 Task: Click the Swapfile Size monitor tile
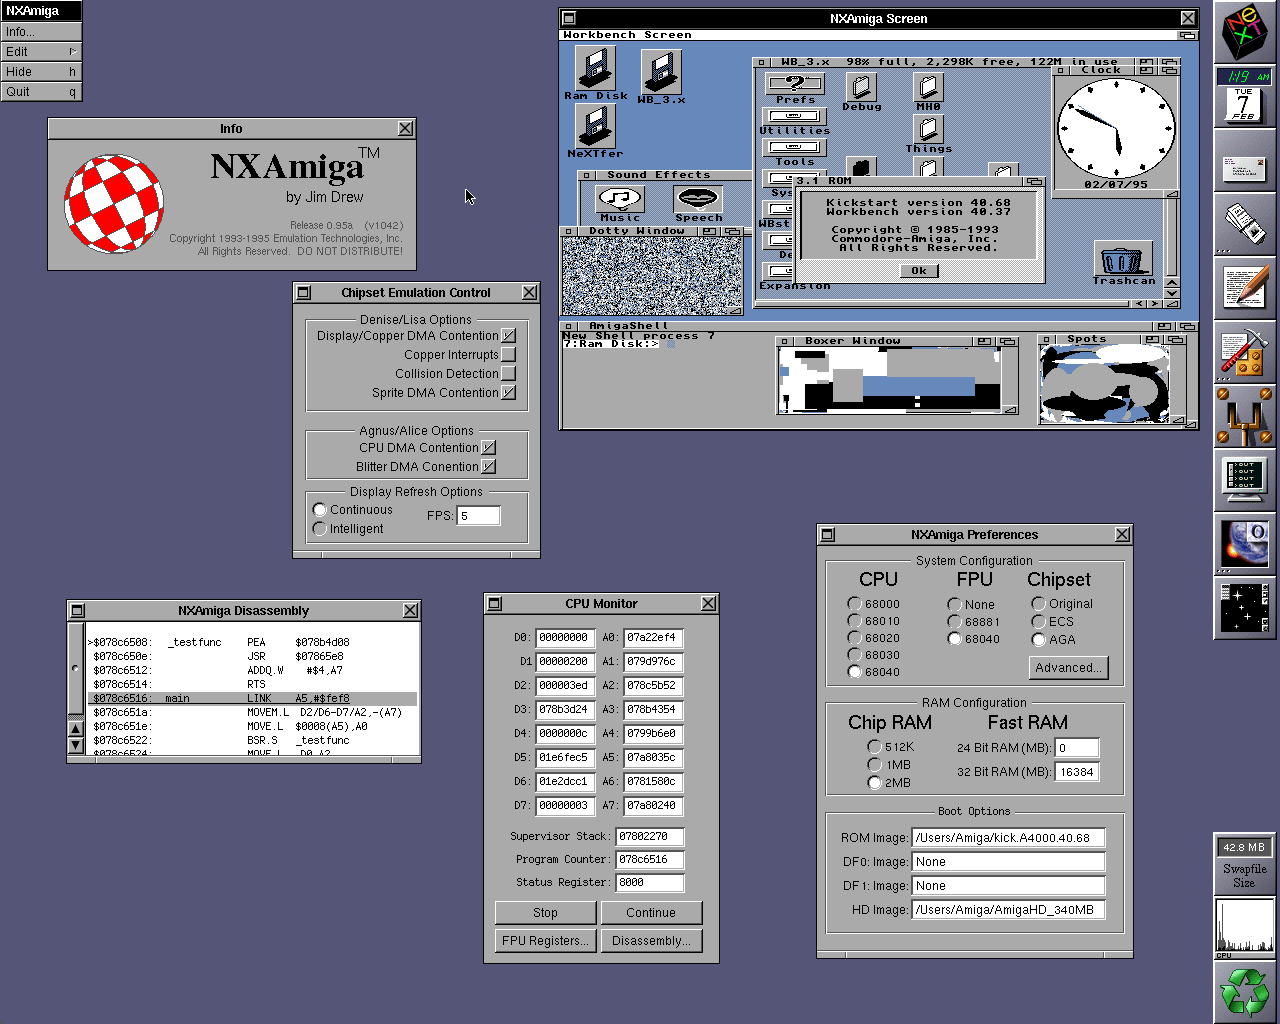(1245, 865)
